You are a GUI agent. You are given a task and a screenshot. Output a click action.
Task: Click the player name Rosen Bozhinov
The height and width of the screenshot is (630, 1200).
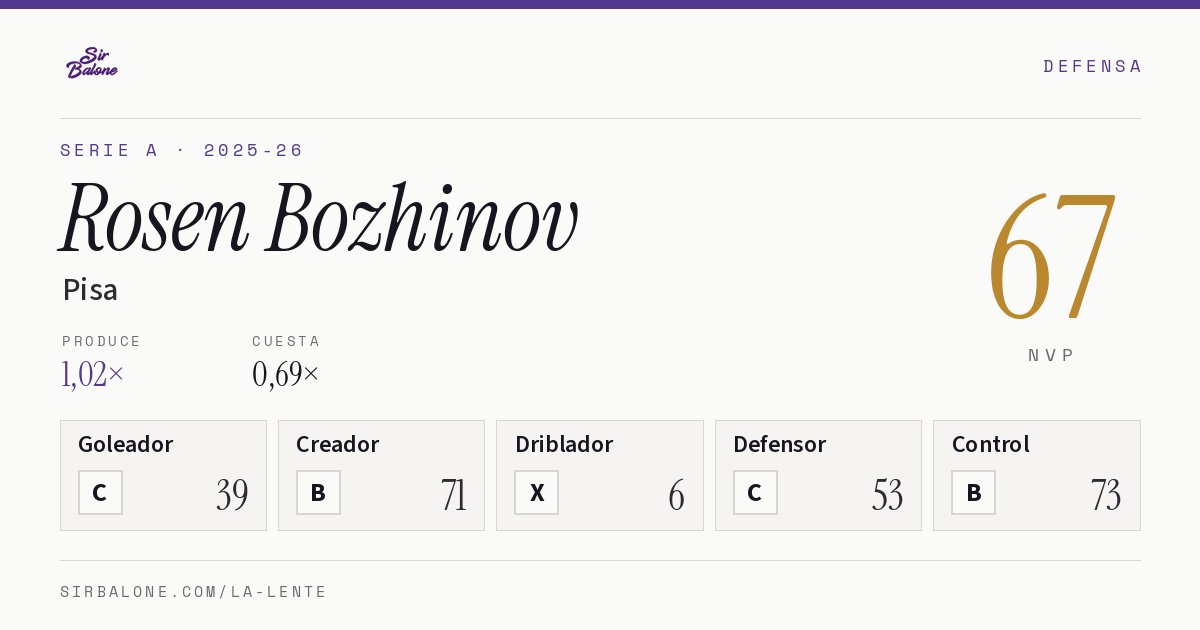[319, 219]
